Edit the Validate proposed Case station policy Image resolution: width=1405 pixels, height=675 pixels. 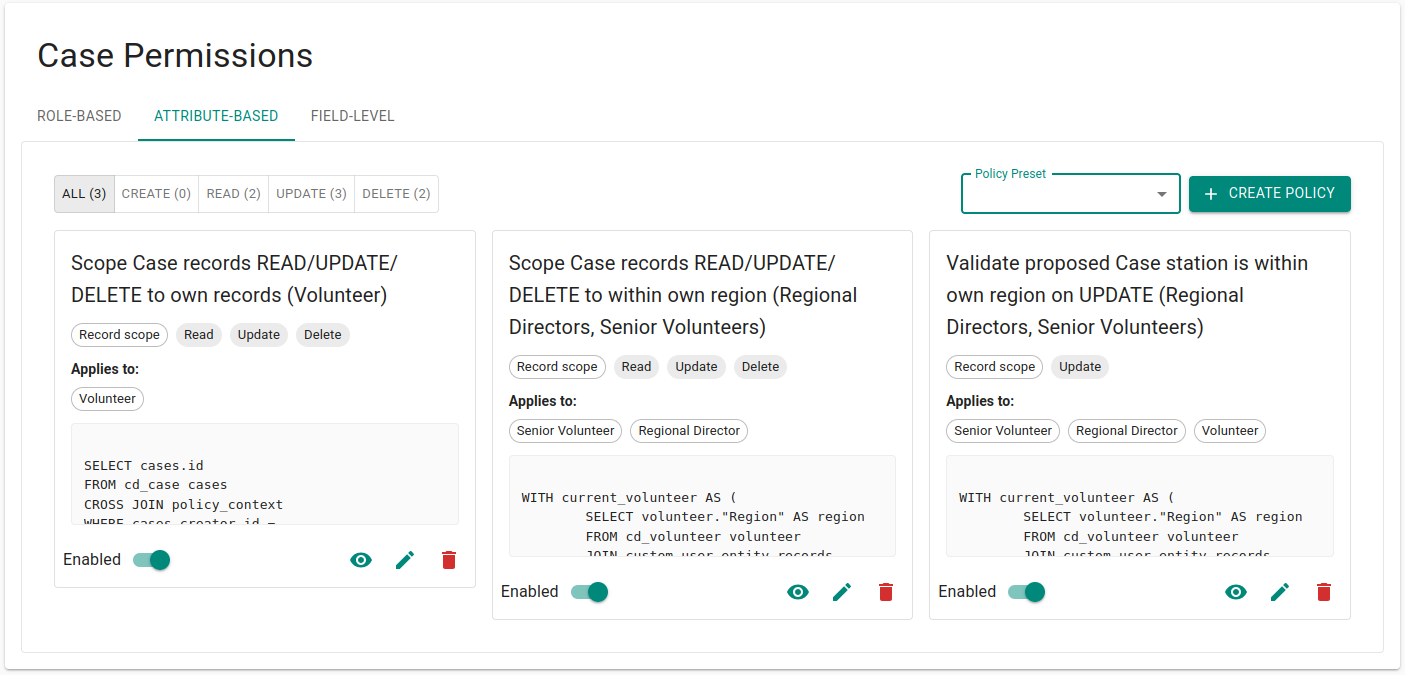1280,592
